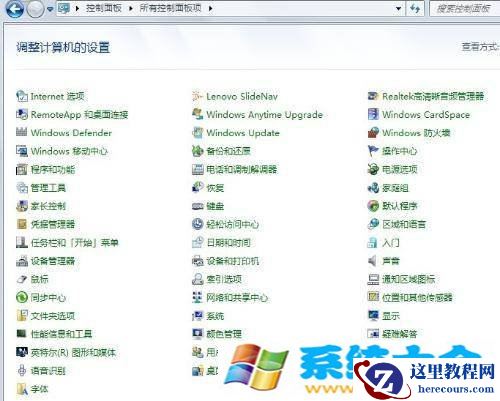Open Windows Defender icon
Image resolution: width=500 pixels, height=401 pixels.
[22, 132]
